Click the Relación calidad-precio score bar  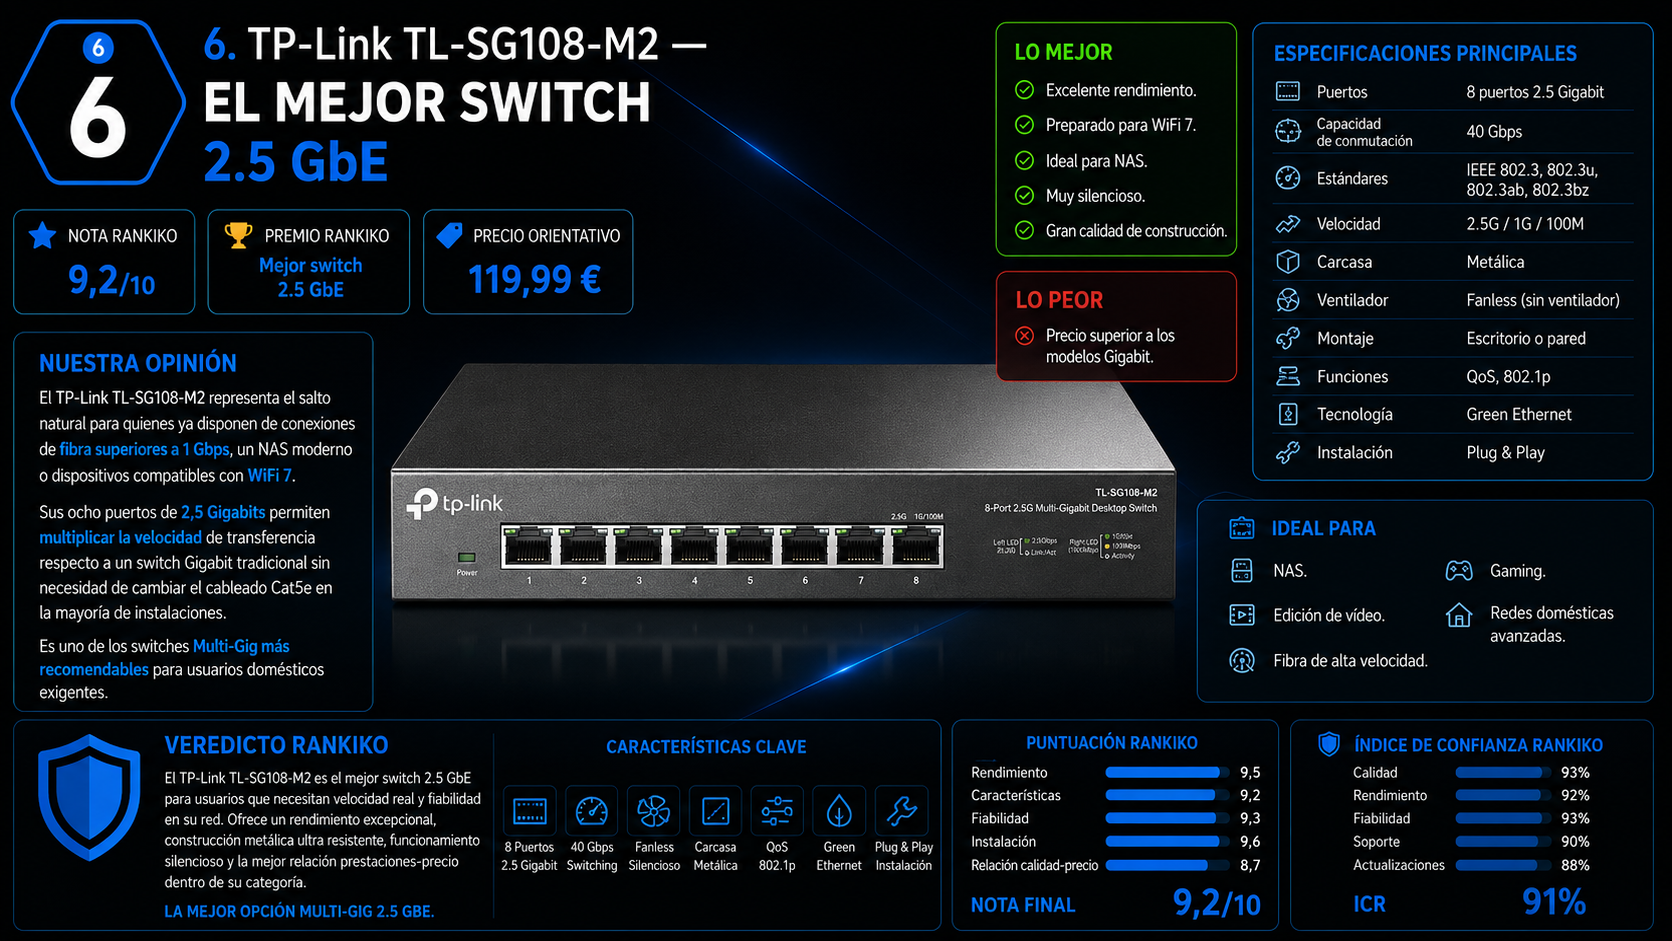1167,865
